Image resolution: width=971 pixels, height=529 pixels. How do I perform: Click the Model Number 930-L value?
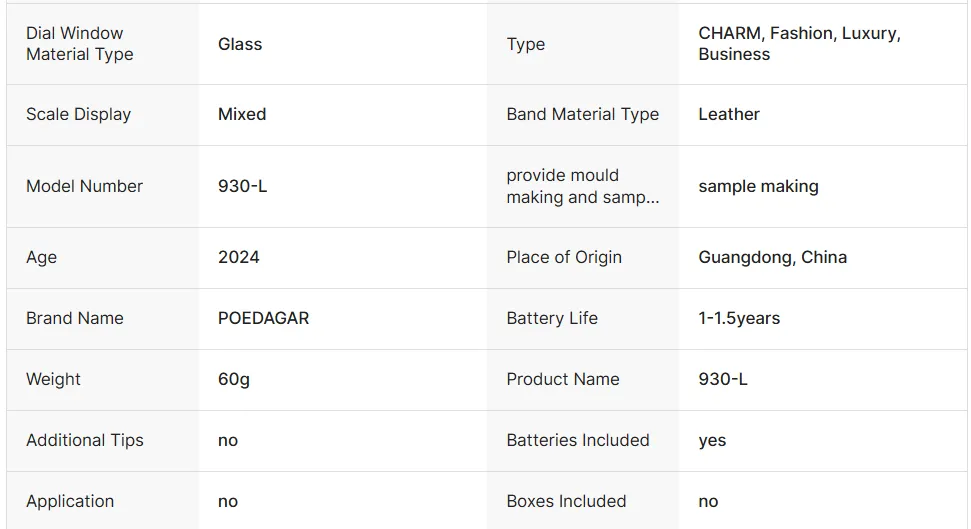coord(242,186)
